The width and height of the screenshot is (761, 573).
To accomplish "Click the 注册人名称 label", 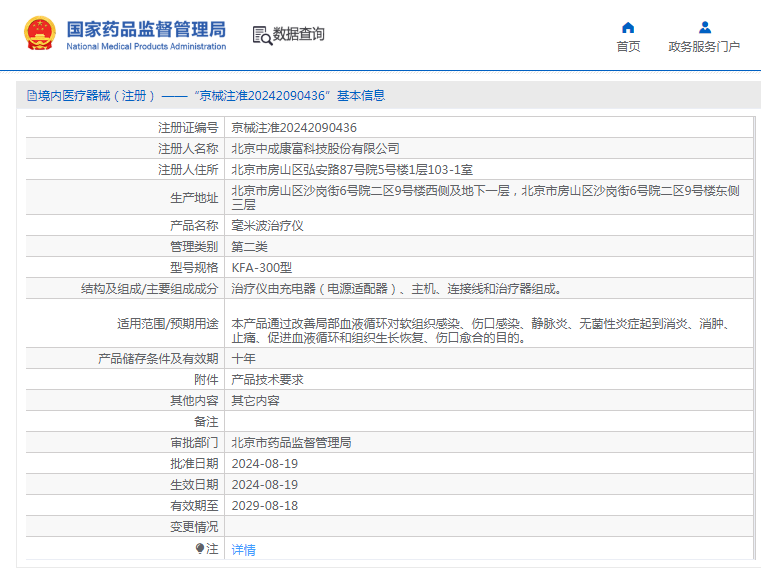I will [x=188, y=148].
